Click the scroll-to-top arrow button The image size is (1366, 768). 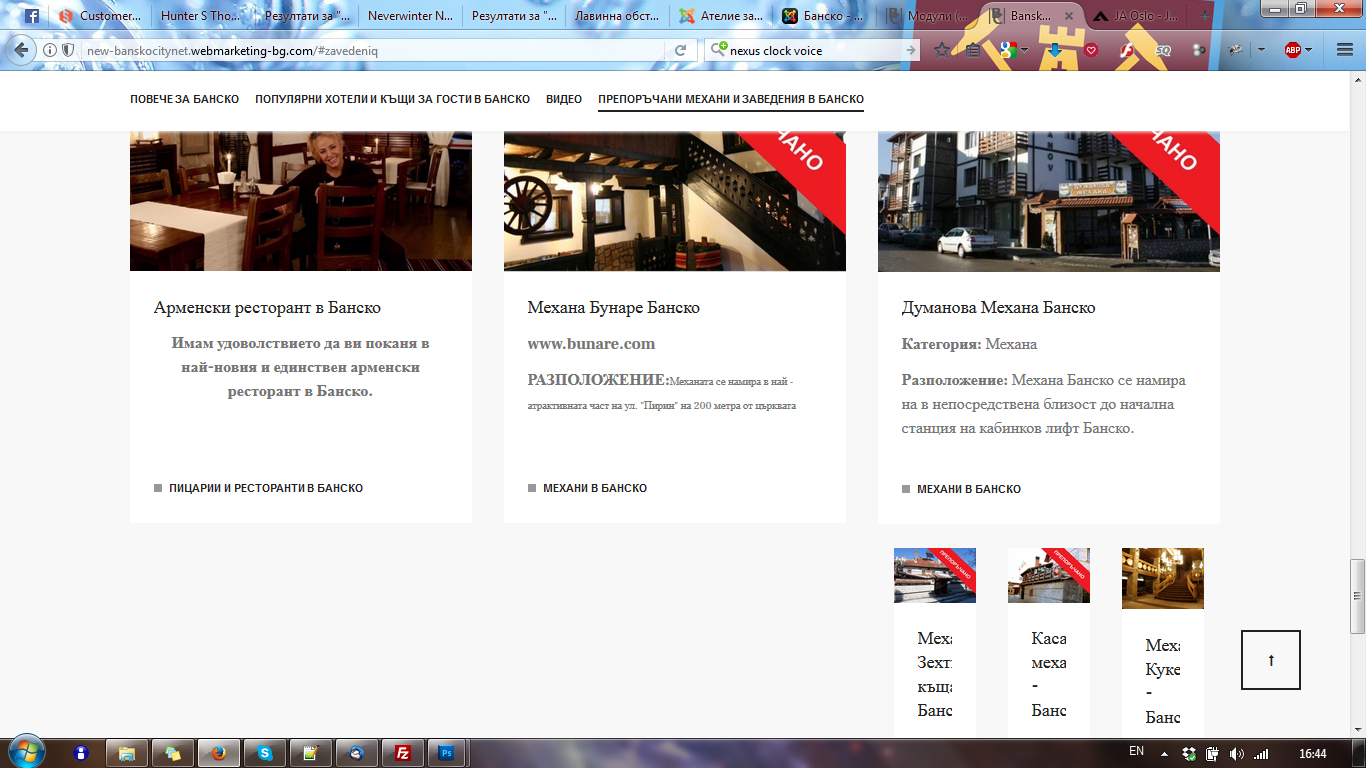click(1271, 660)
